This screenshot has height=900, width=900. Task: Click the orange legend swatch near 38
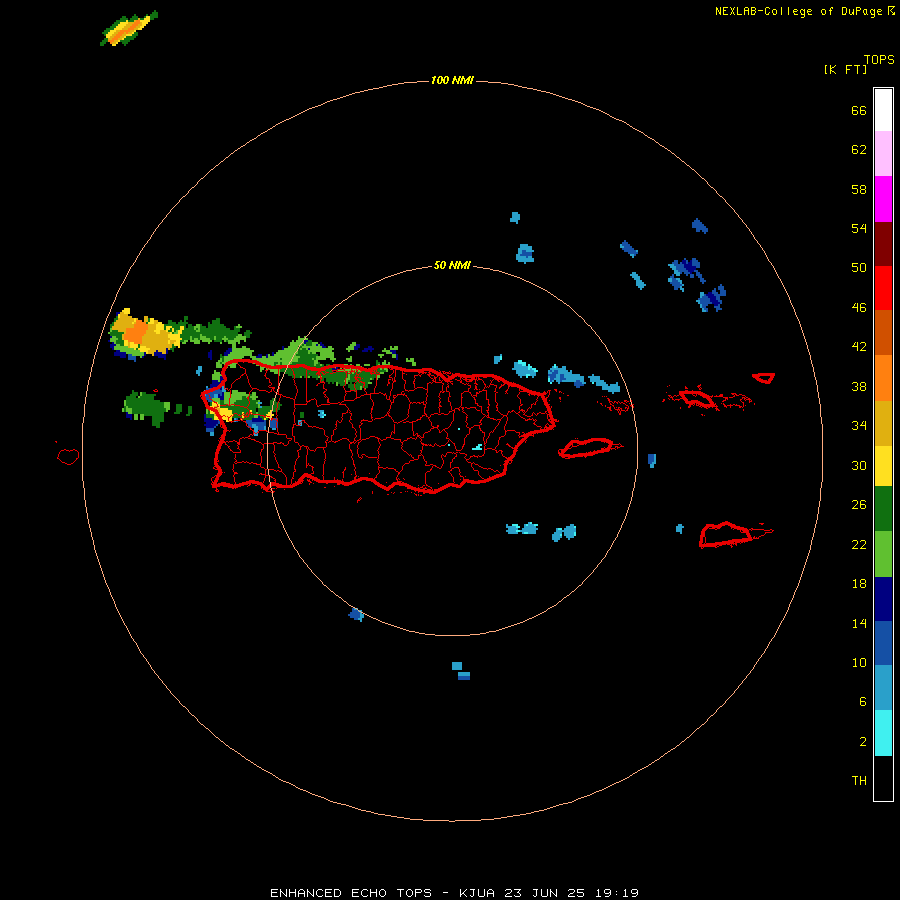tap(883, 378)
